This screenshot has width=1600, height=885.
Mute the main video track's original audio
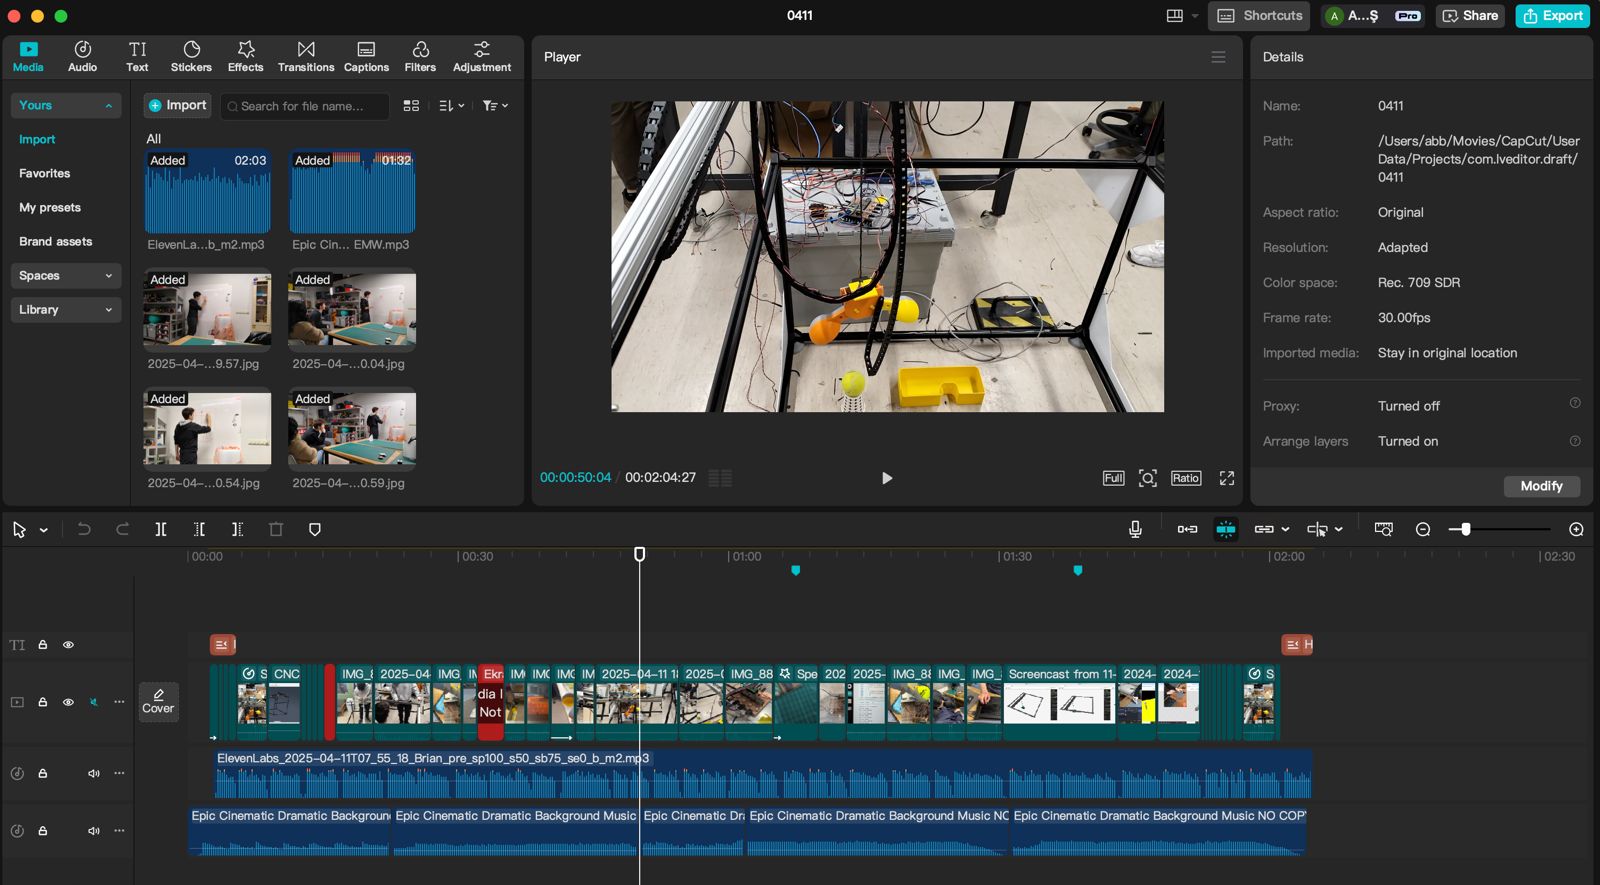pos(94,702)
